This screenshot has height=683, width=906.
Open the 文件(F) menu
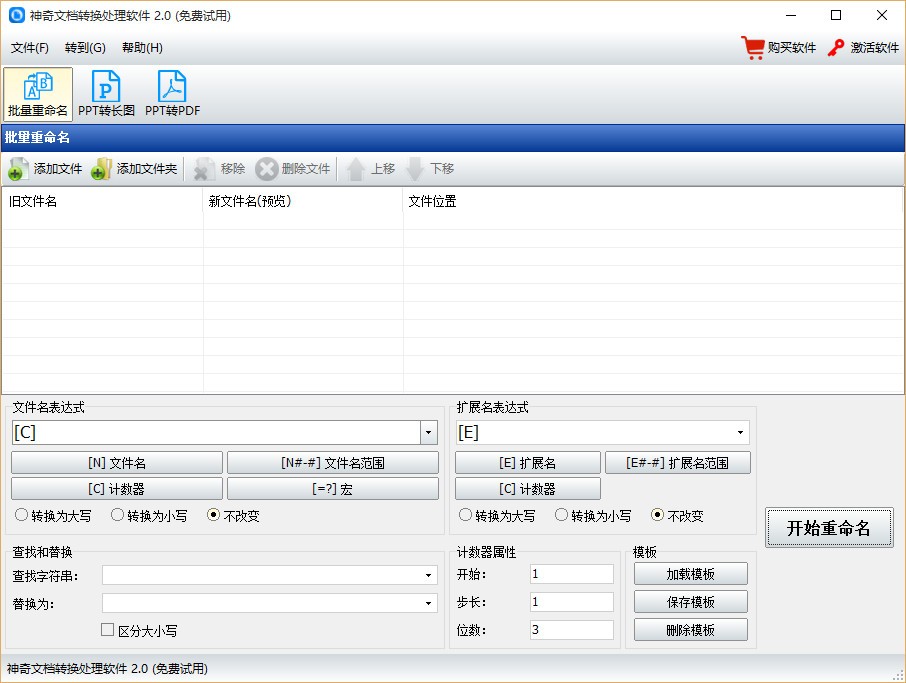[x=29, y=47]
